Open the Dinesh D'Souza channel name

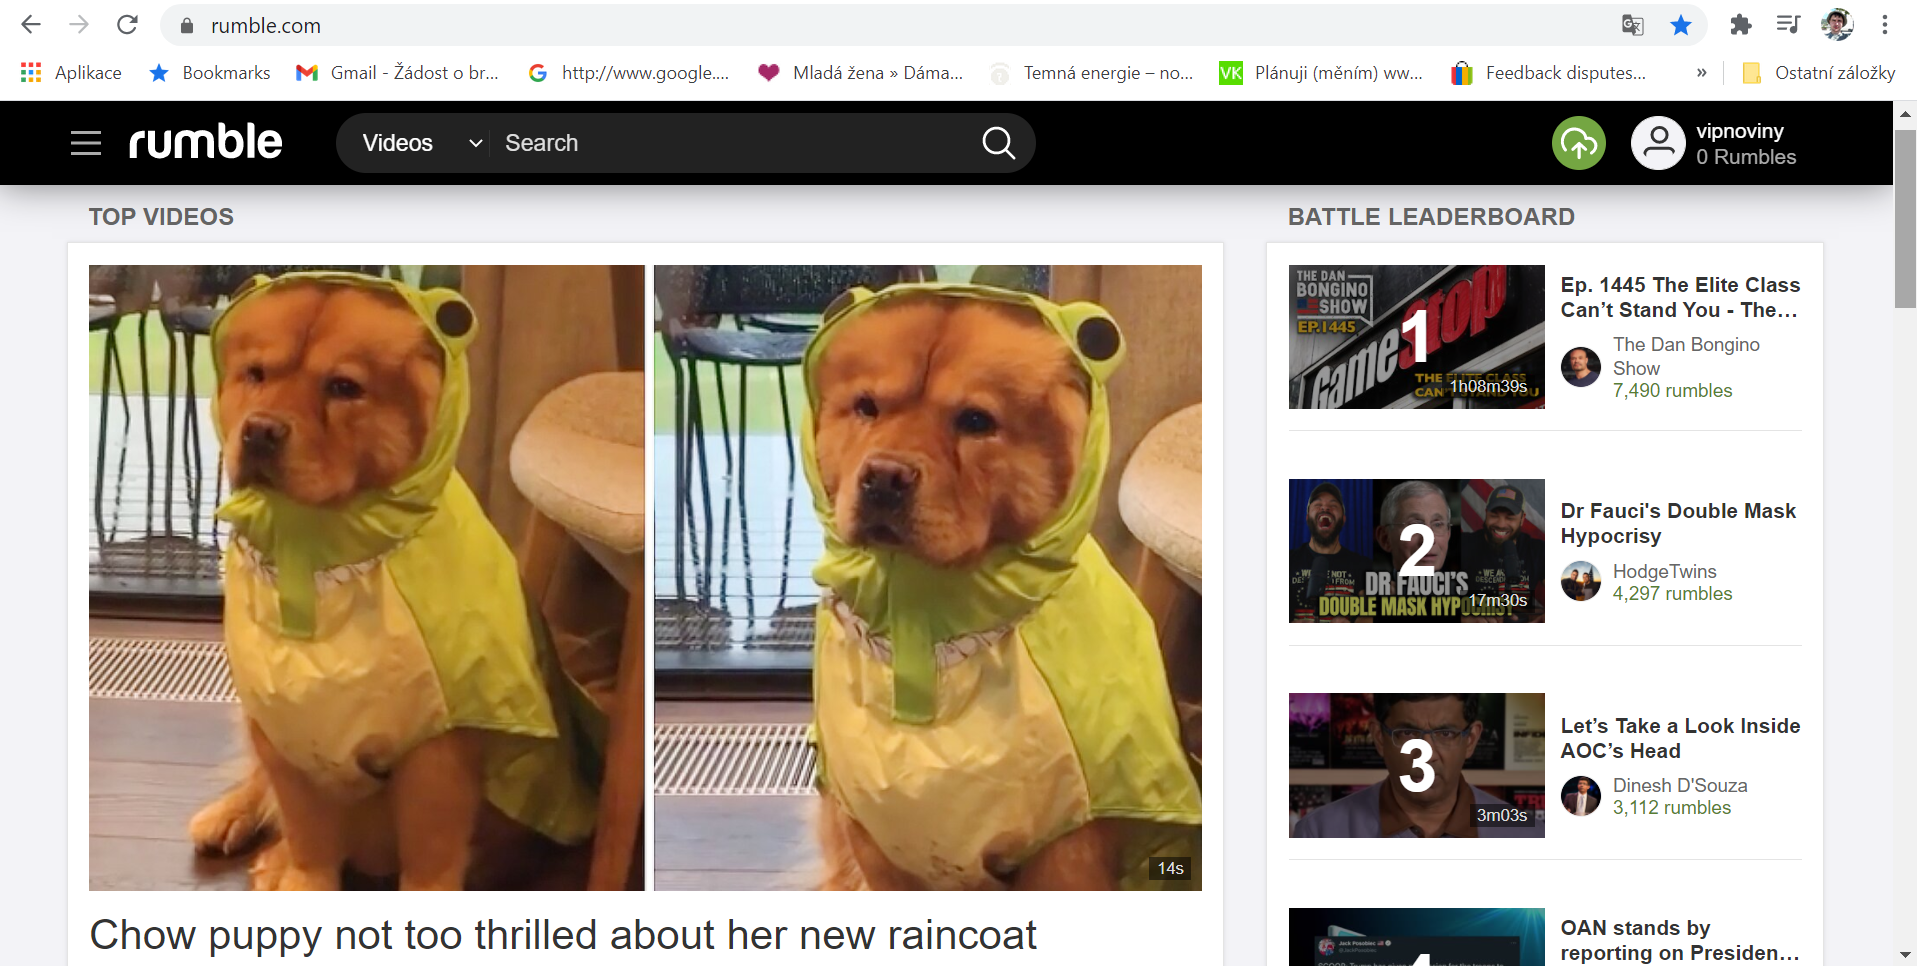pyautogui.click(x=1680, y=785)
